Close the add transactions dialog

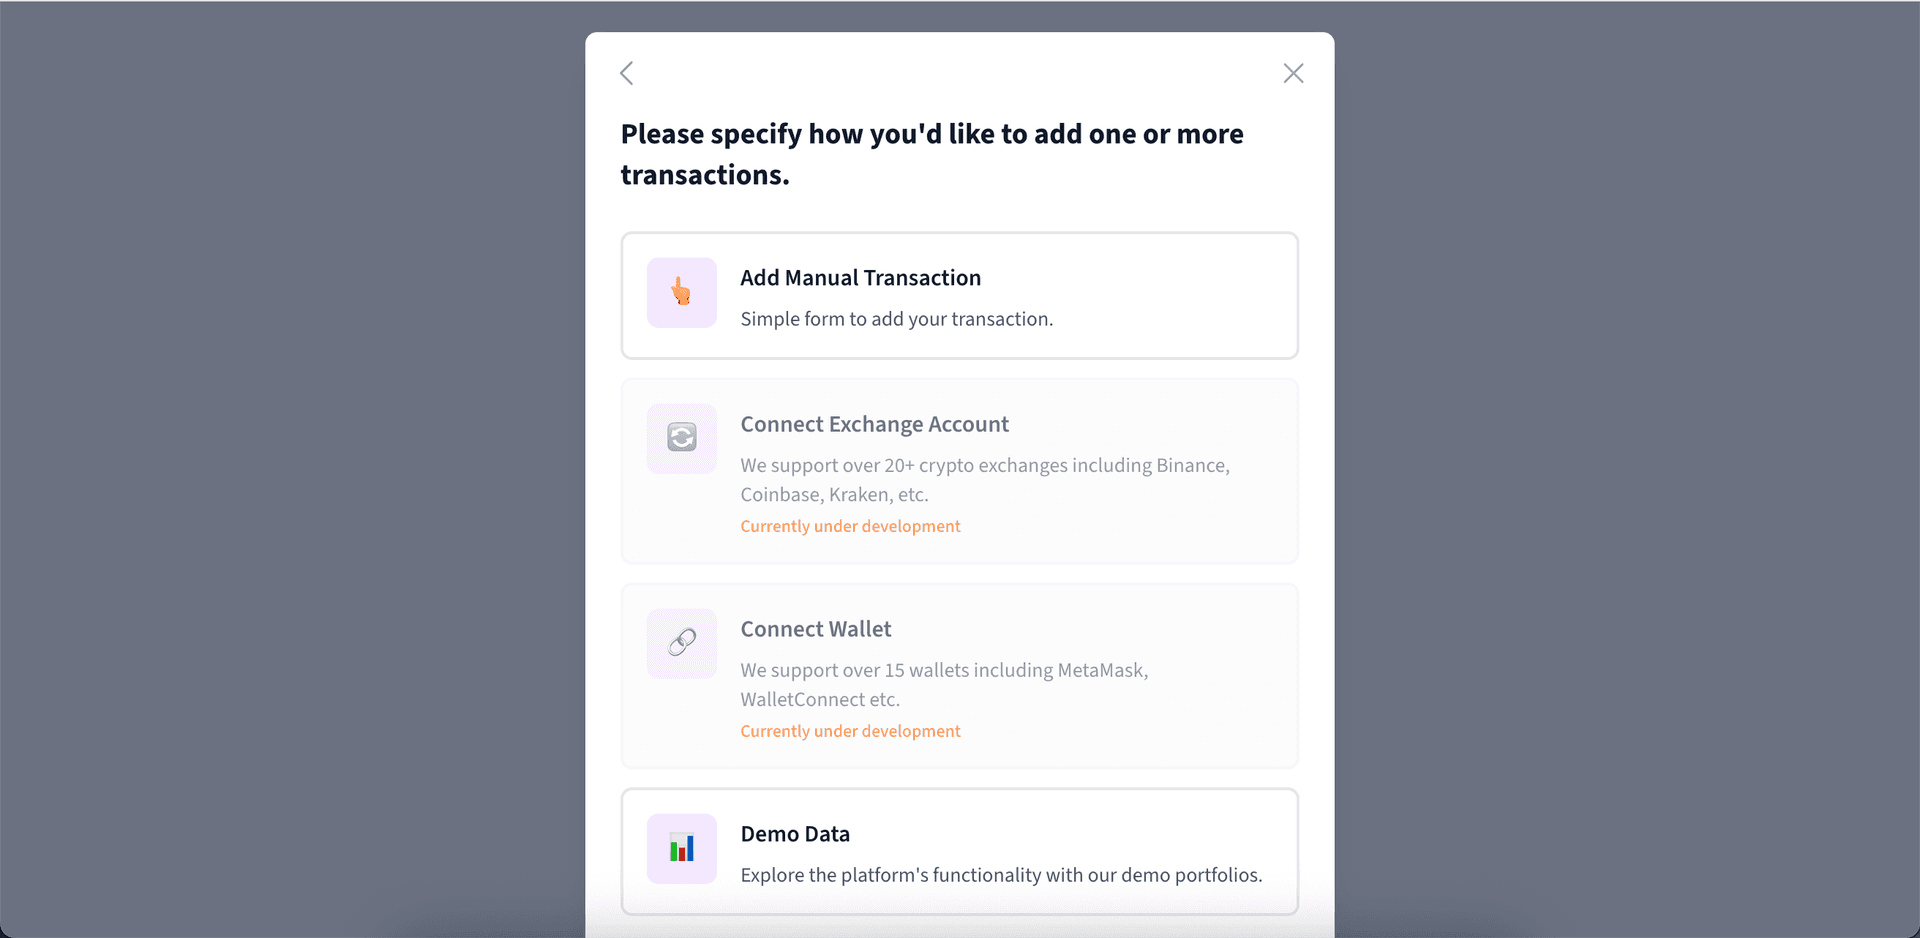point(1293,73)
